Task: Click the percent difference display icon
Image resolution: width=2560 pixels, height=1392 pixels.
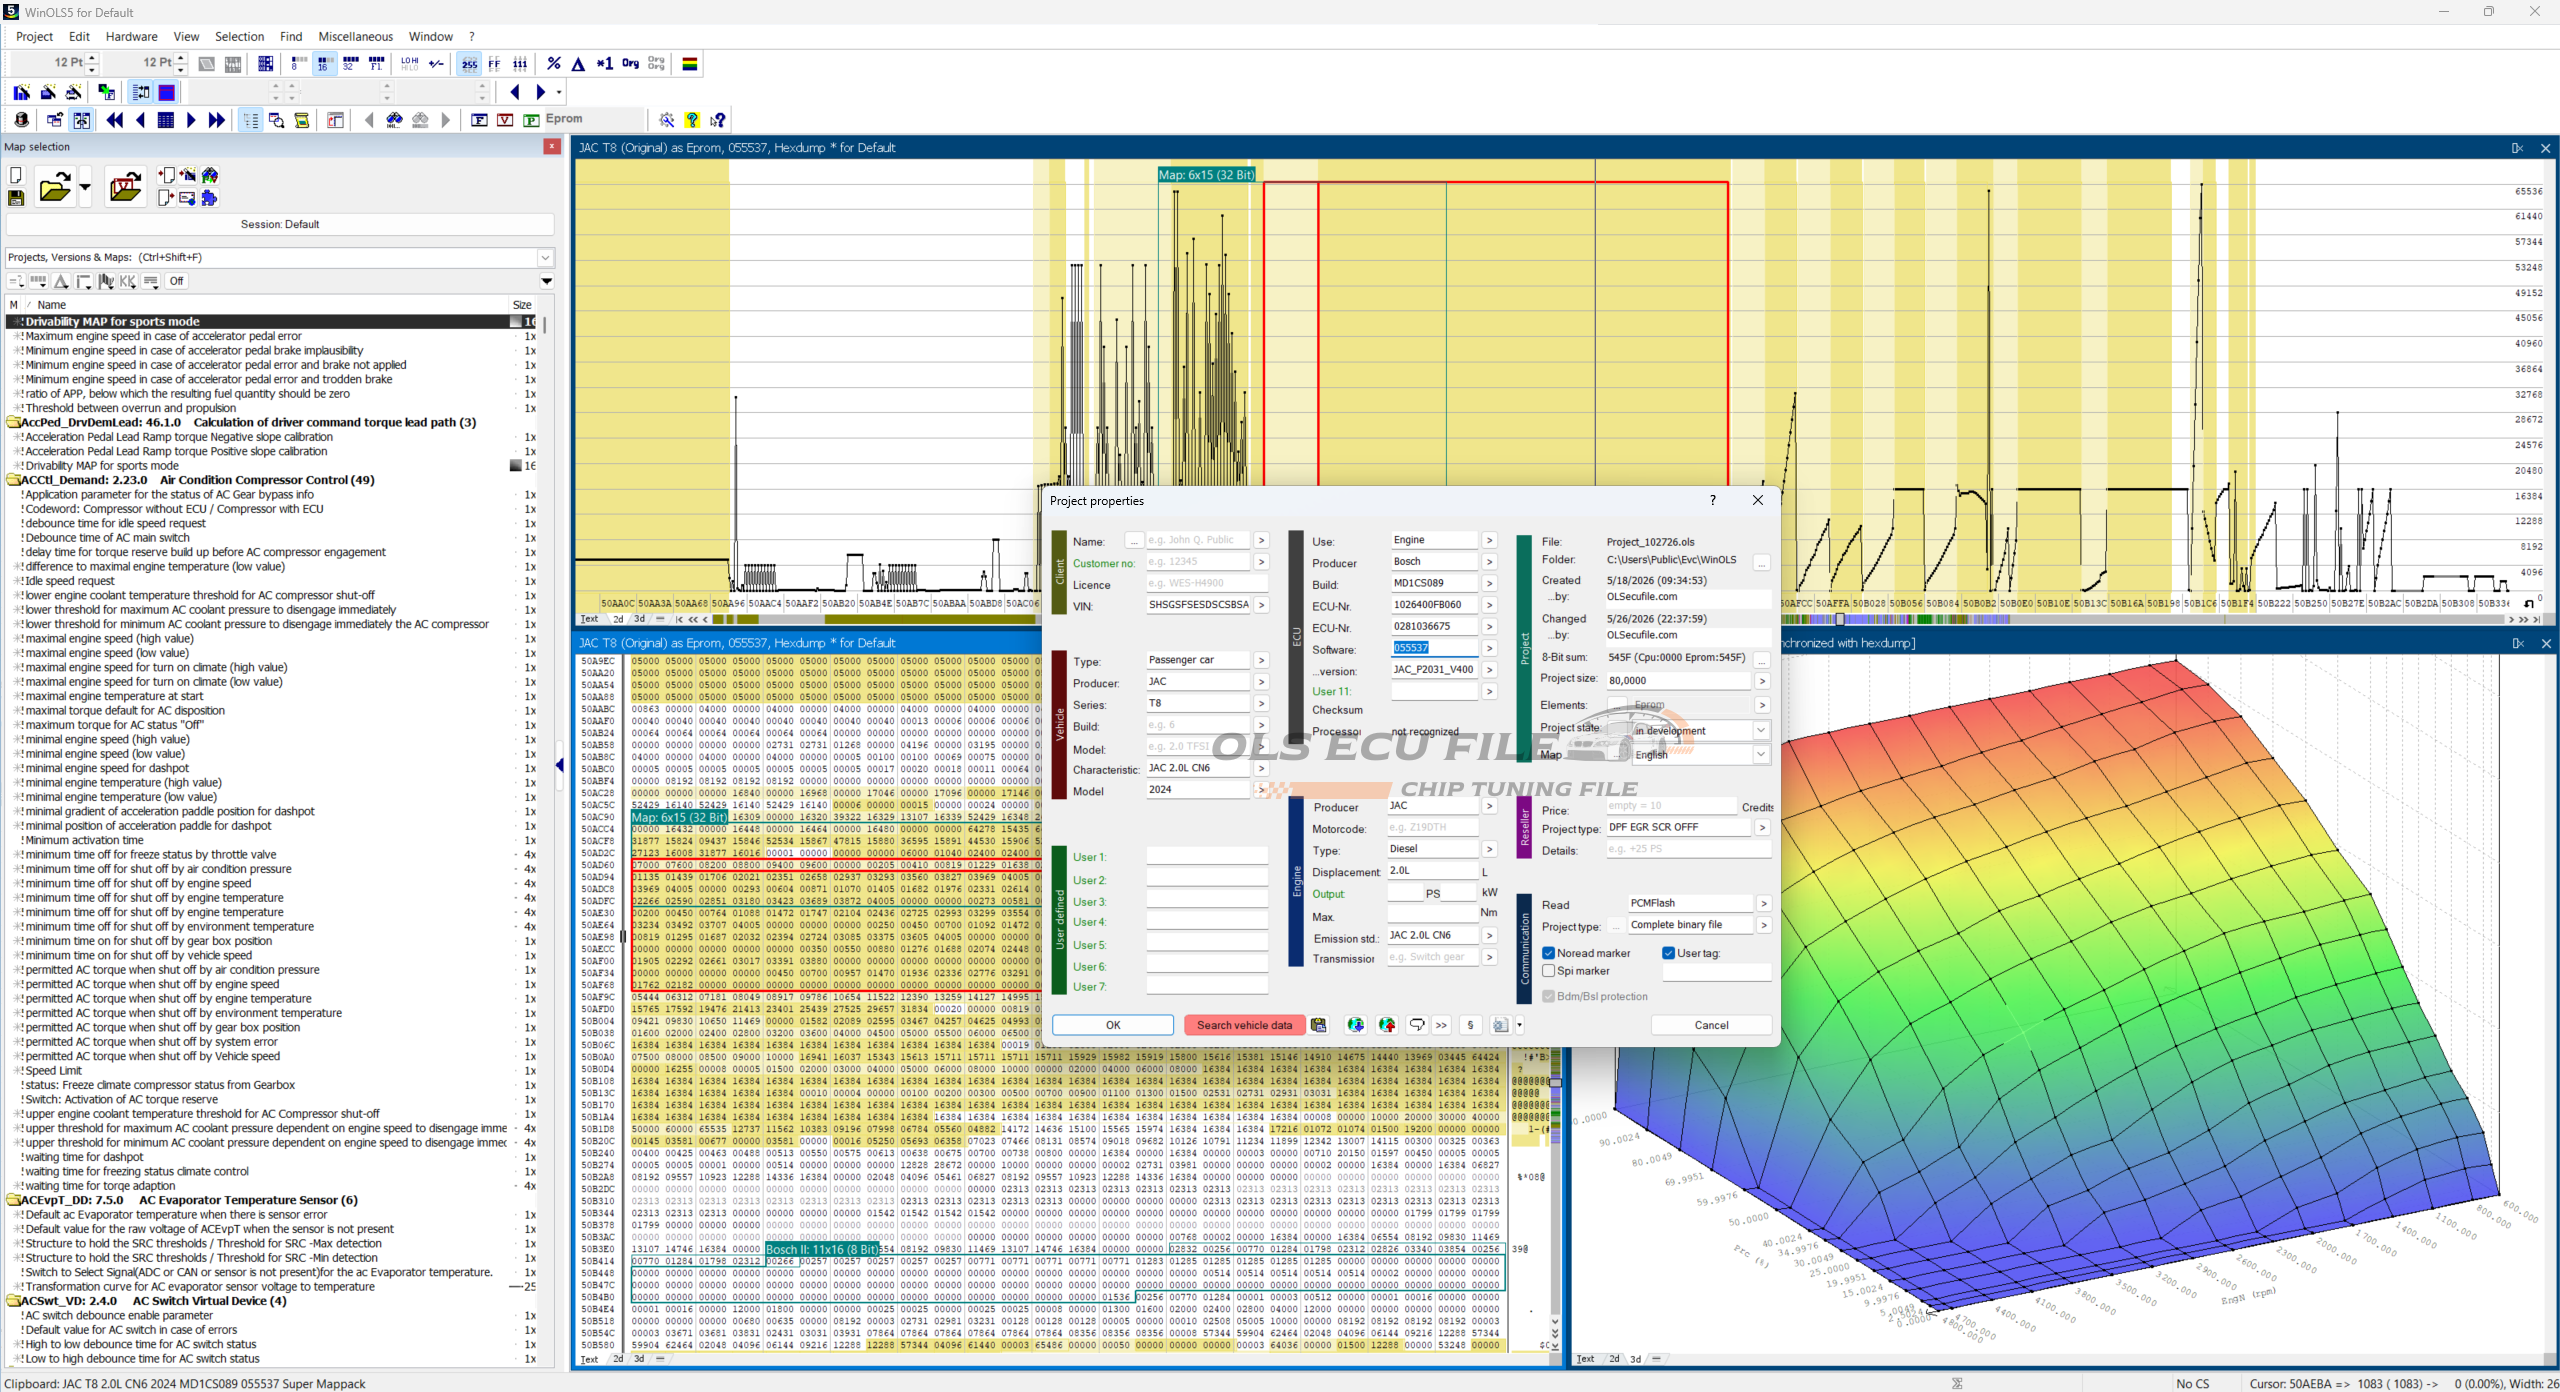Action: pyautogui.click(x=554, y=64)
